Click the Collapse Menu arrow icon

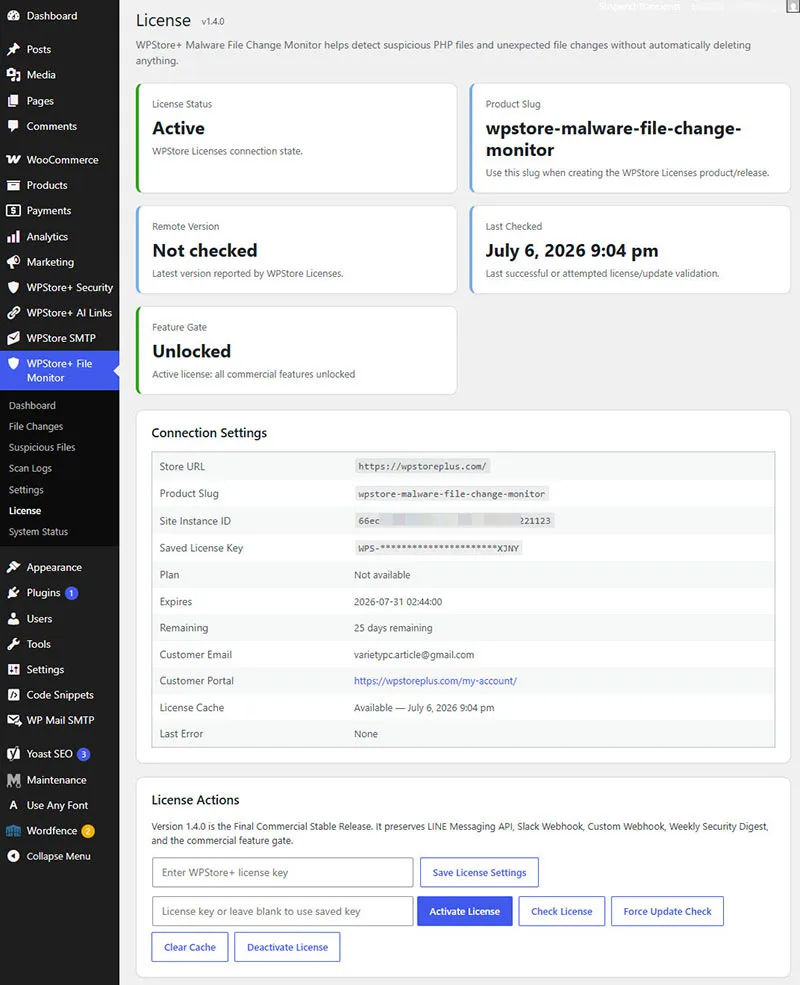pyautogui.click(x=13, y=856)
